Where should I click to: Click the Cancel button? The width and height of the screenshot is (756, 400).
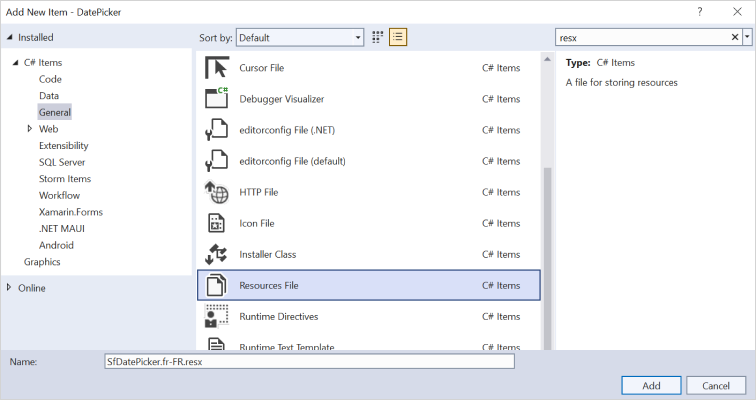tap(716, 386)
